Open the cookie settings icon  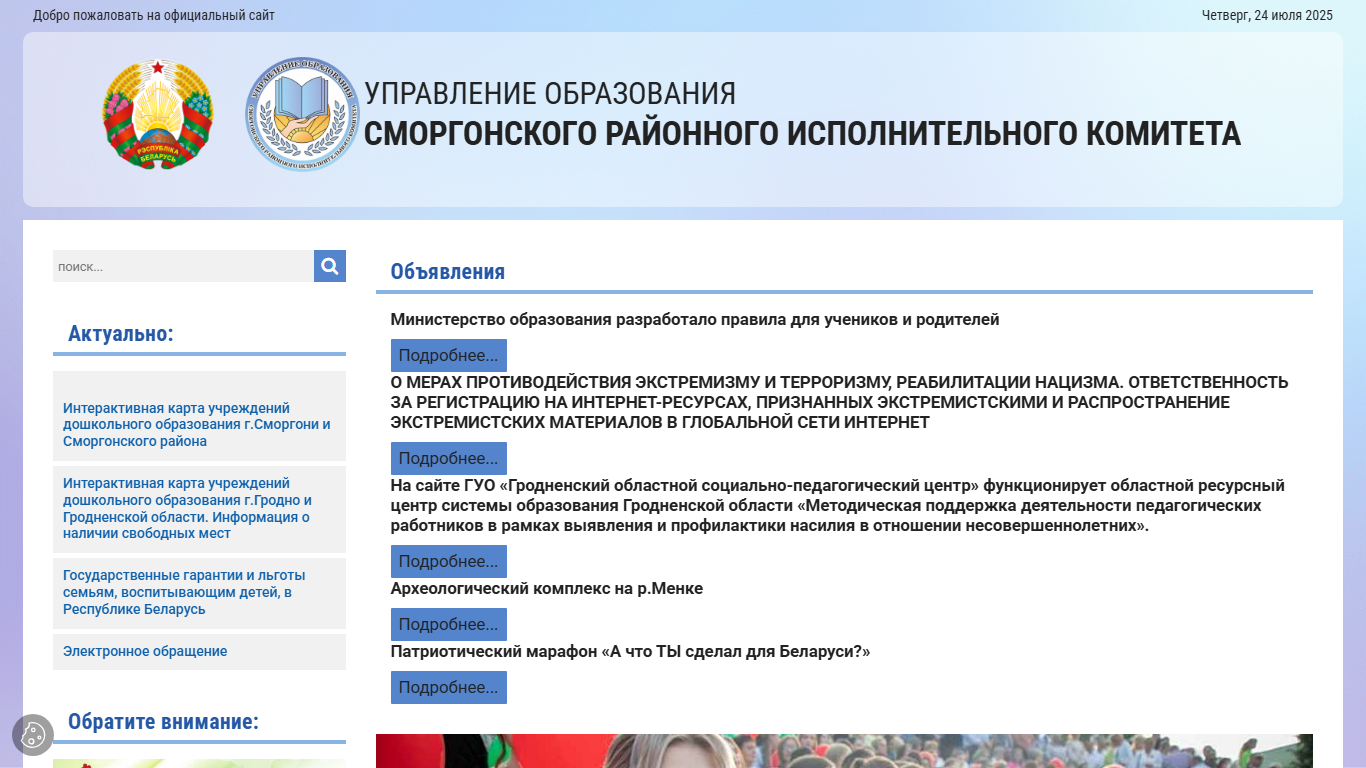[x=33, y=735]
